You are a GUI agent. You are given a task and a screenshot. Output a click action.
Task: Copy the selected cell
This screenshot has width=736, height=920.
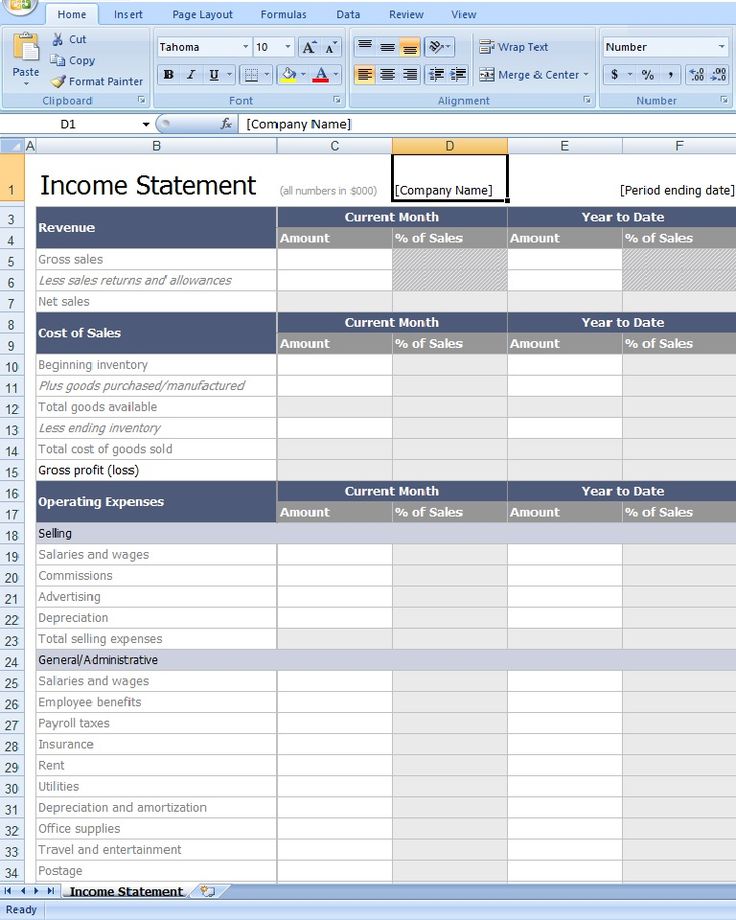tap(73, 60)
